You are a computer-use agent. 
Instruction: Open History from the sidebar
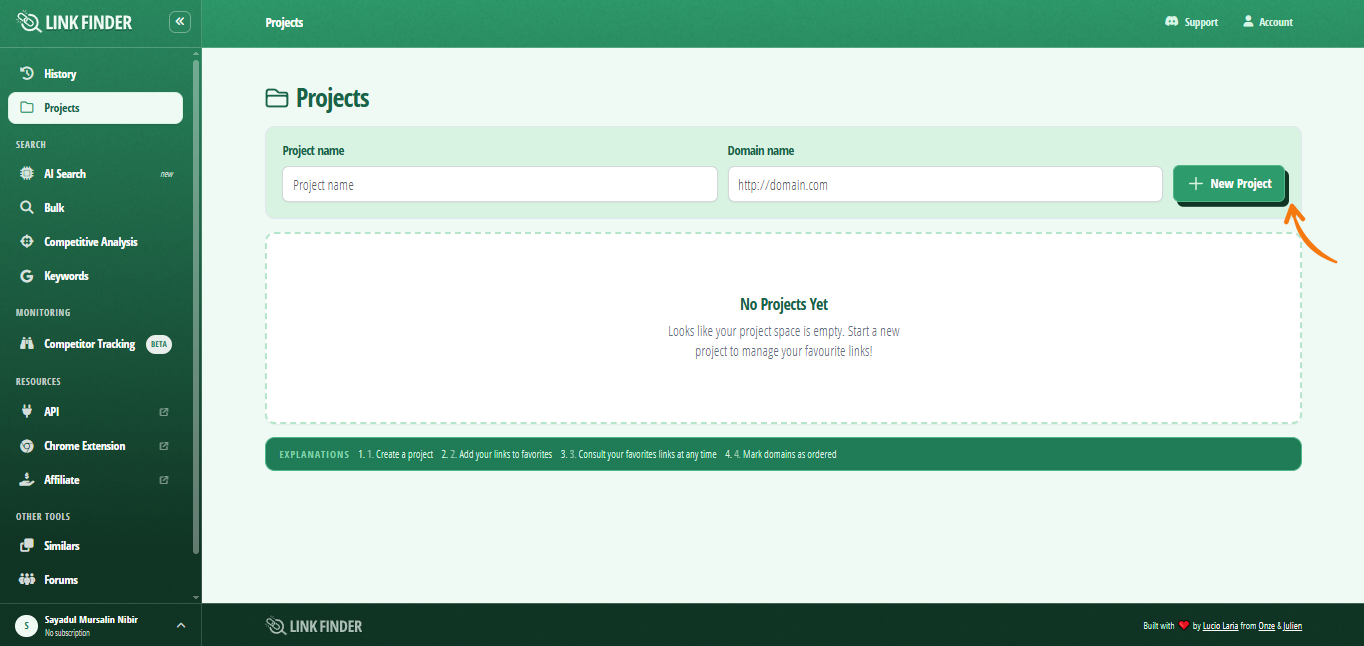point(95,74)
